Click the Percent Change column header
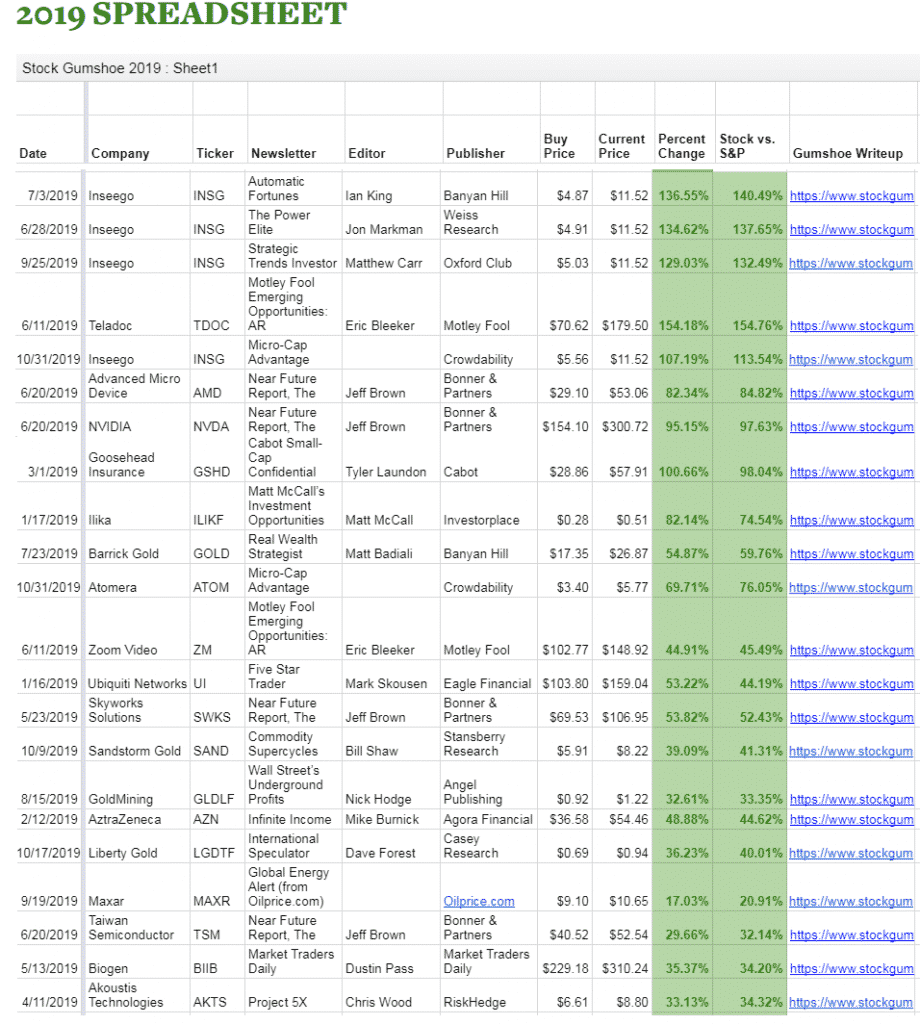The width and height of the screenshot is (920, 1024). click(x=682, y=146)
